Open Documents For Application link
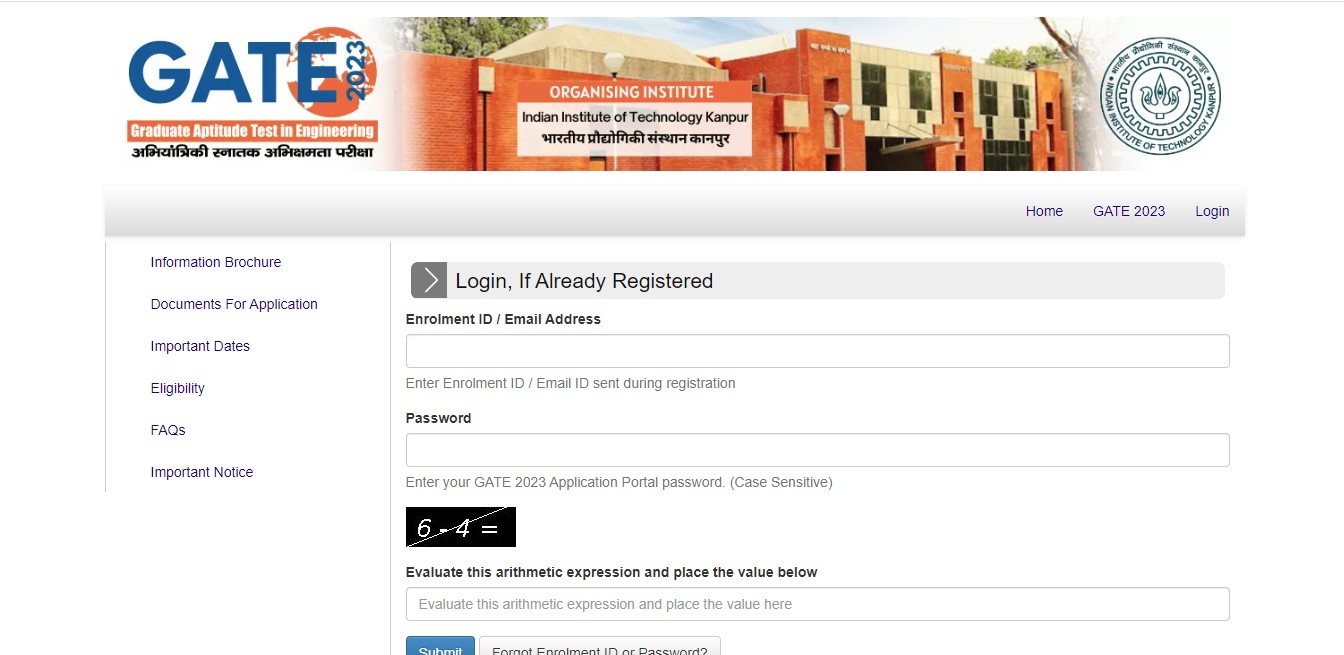The width and height of the screenshot is (1344, 655). [234, 304]
